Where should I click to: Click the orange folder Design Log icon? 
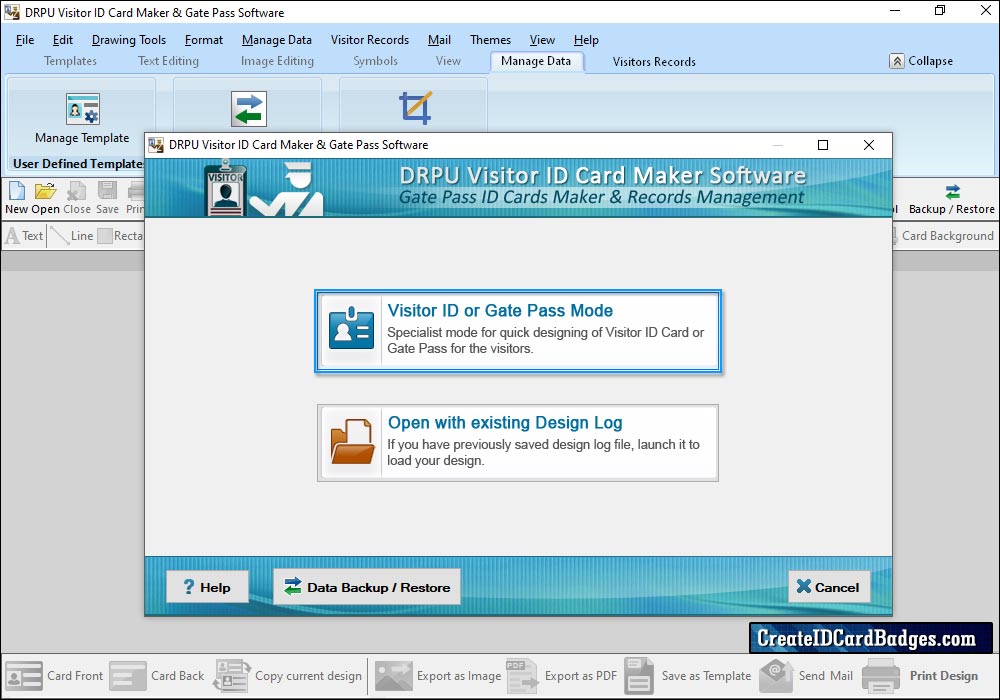(352, 441)
